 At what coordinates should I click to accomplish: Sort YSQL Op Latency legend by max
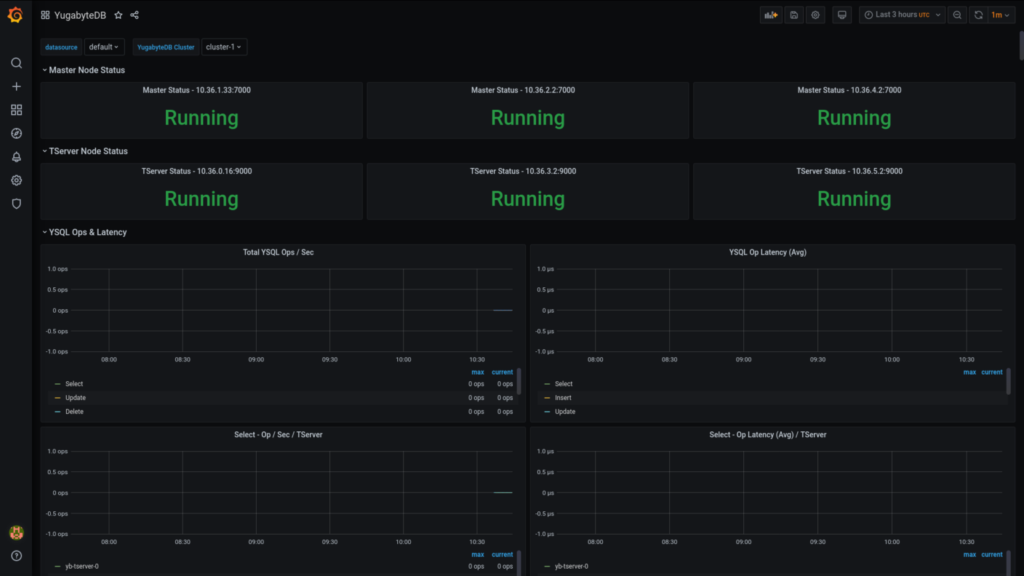[969, 372]
